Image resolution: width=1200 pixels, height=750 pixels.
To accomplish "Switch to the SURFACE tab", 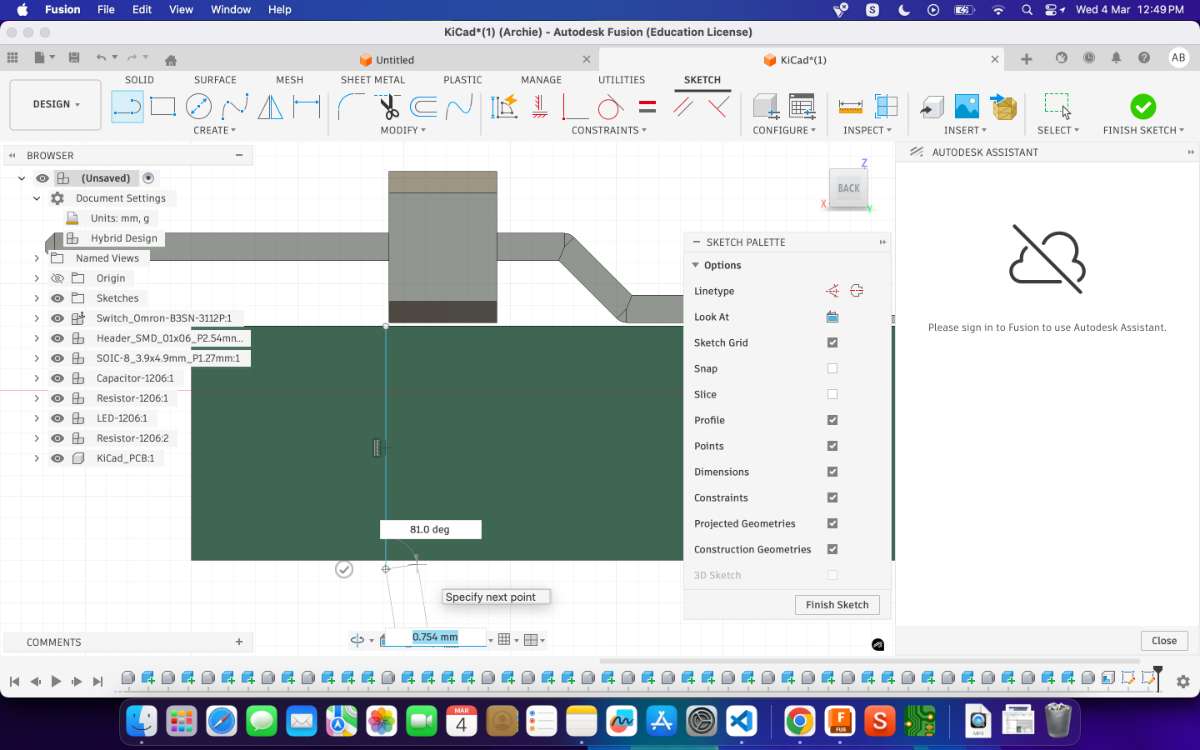I will point(215,80).
